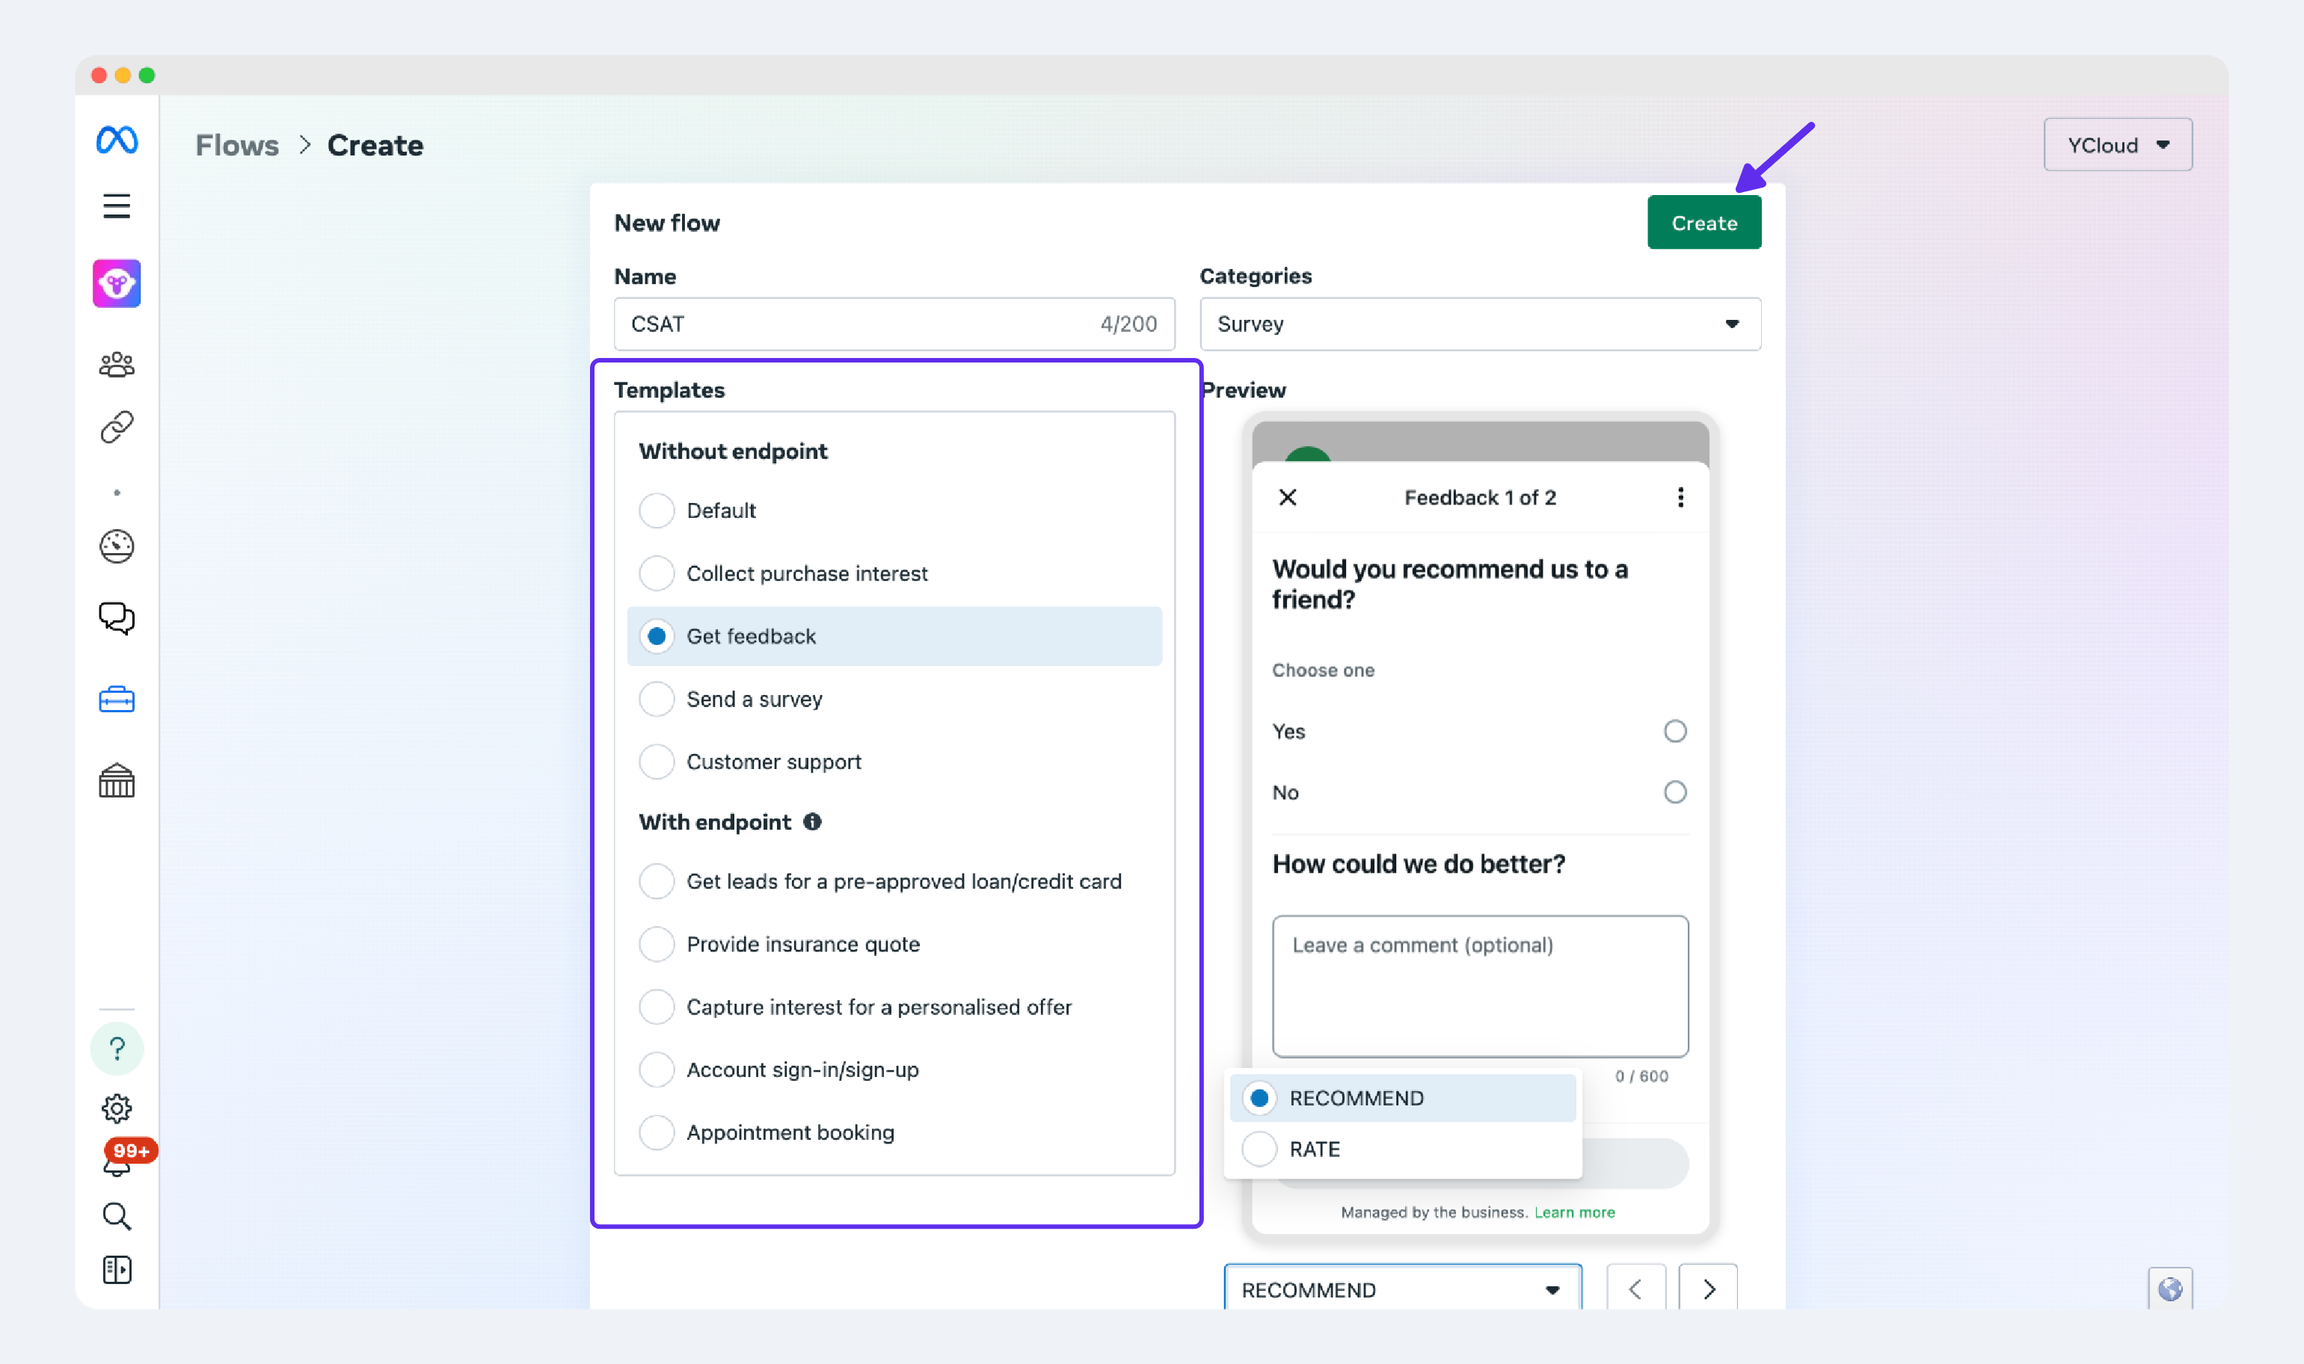This screenshot has height=1364, width=2304.
Task: Click the green Create button
Action: 1703,223
